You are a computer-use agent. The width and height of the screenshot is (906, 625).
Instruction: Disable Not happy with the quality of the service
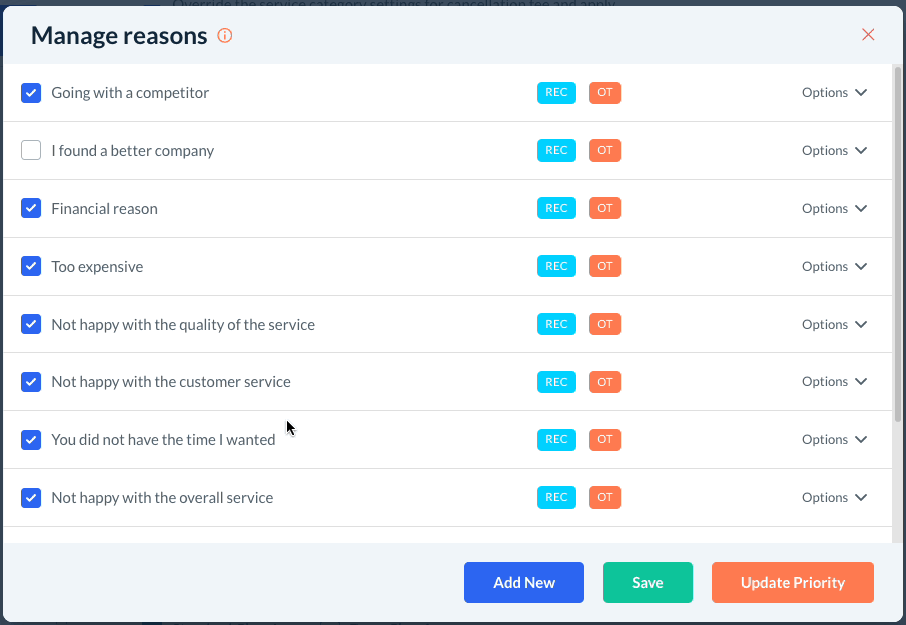click(31, 325)
